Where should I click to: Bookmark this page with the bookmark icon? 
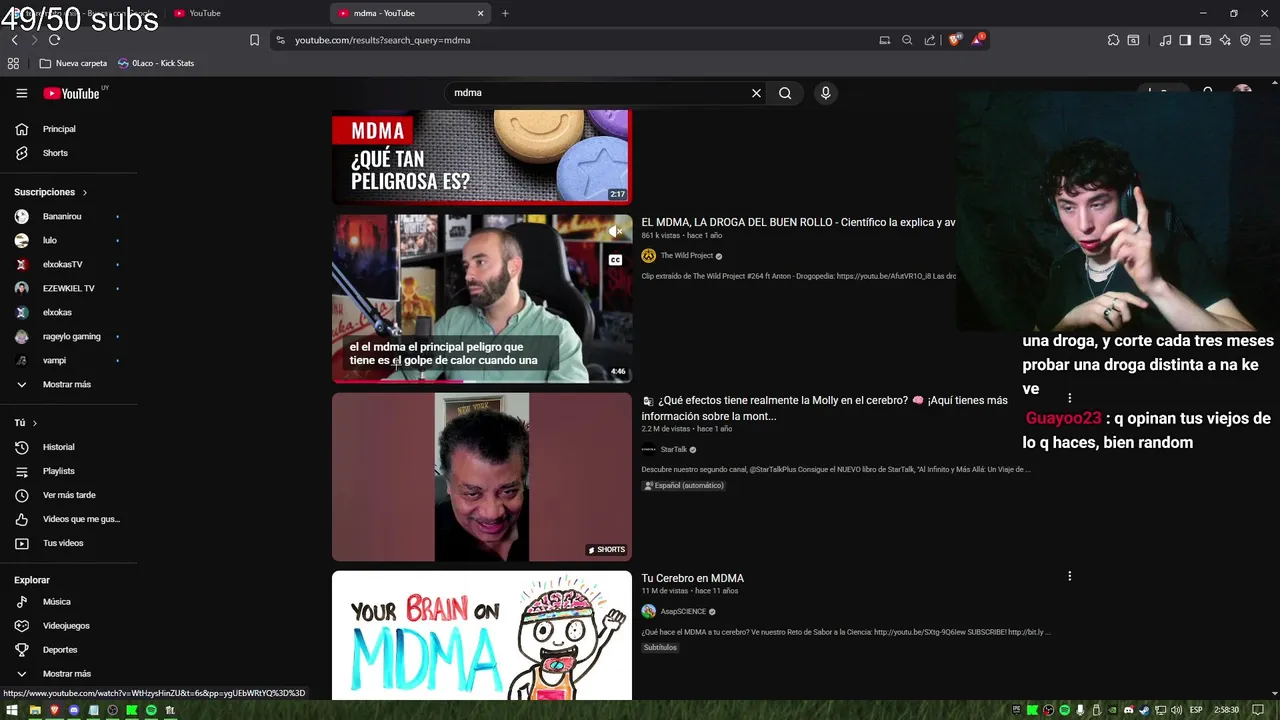[254, 40]
